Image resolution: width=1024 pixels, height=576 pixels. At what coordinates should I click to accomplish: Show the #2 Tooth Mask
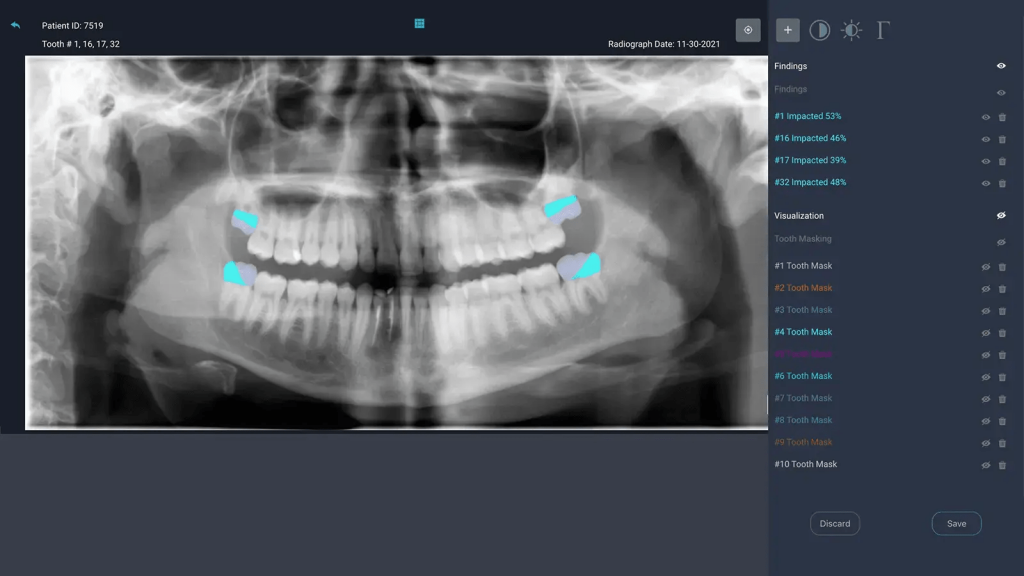(x=985, y=288)
